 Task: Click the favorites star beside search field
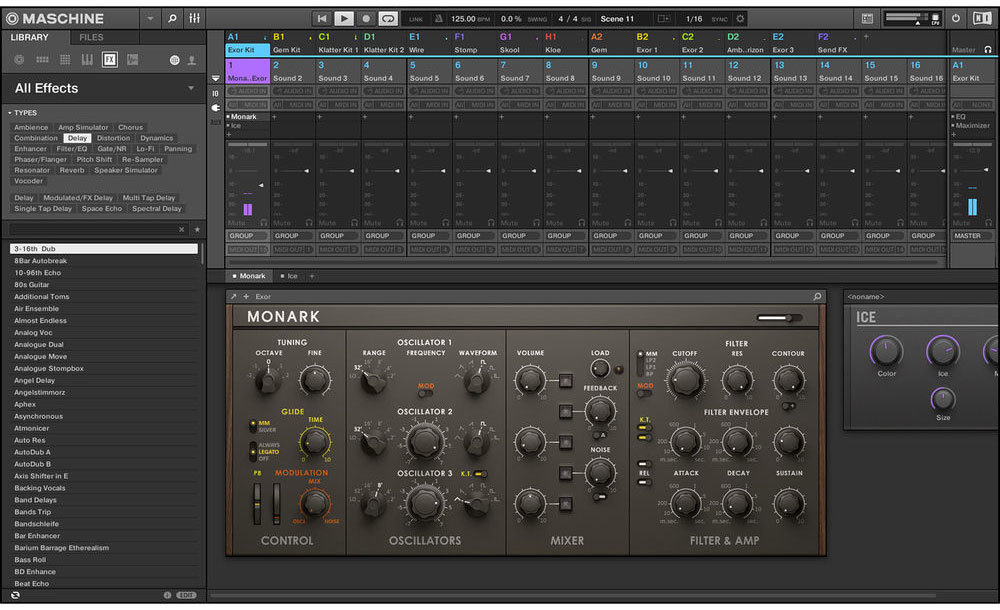tap(197, 229)
